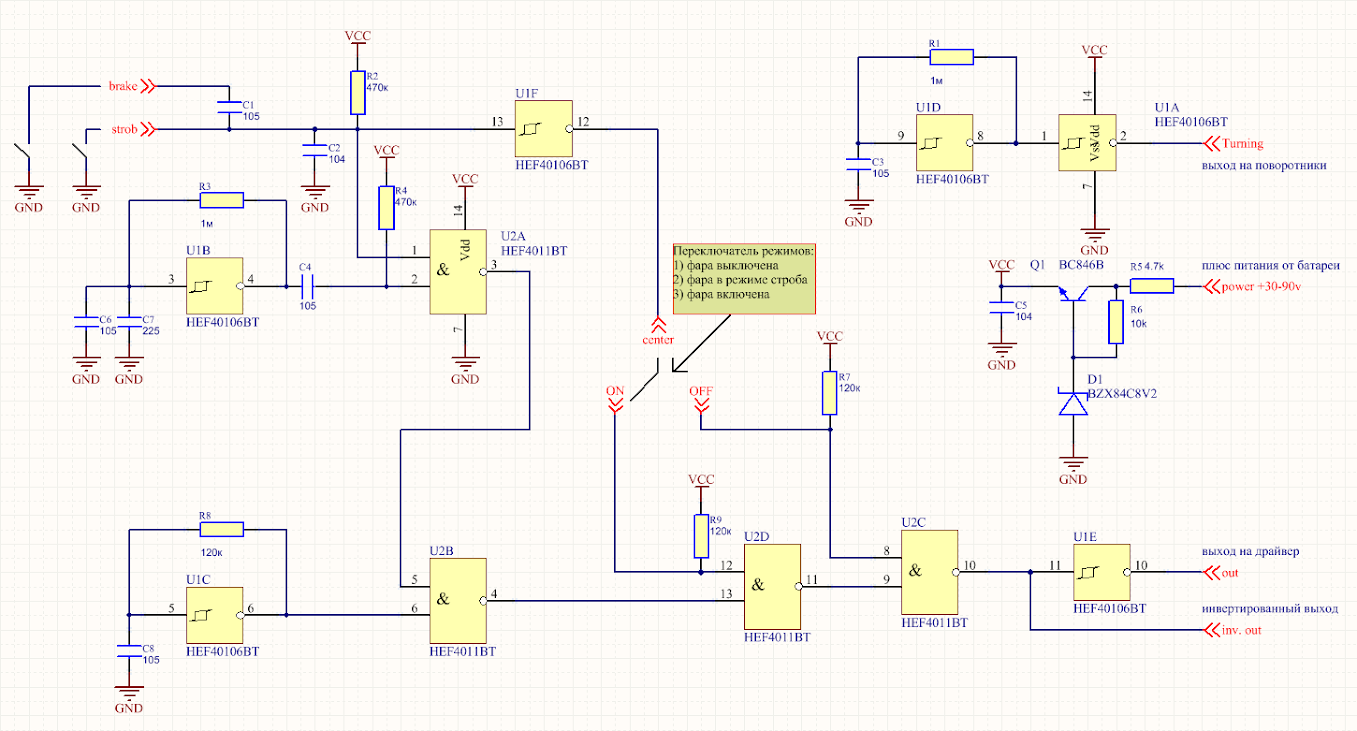Click '1) фара выключена' line
1357x731 pixels.
pos(726,265)
